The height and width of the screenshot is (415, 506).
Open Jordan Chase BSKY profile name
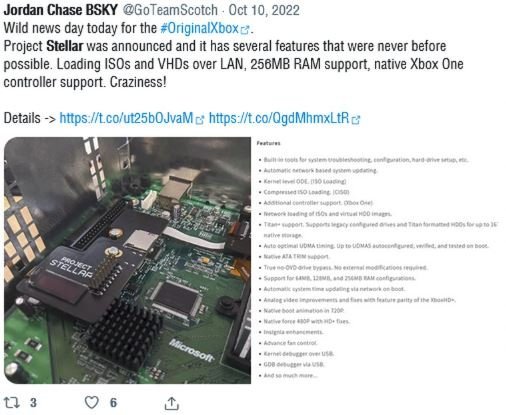tap(60, 10)
